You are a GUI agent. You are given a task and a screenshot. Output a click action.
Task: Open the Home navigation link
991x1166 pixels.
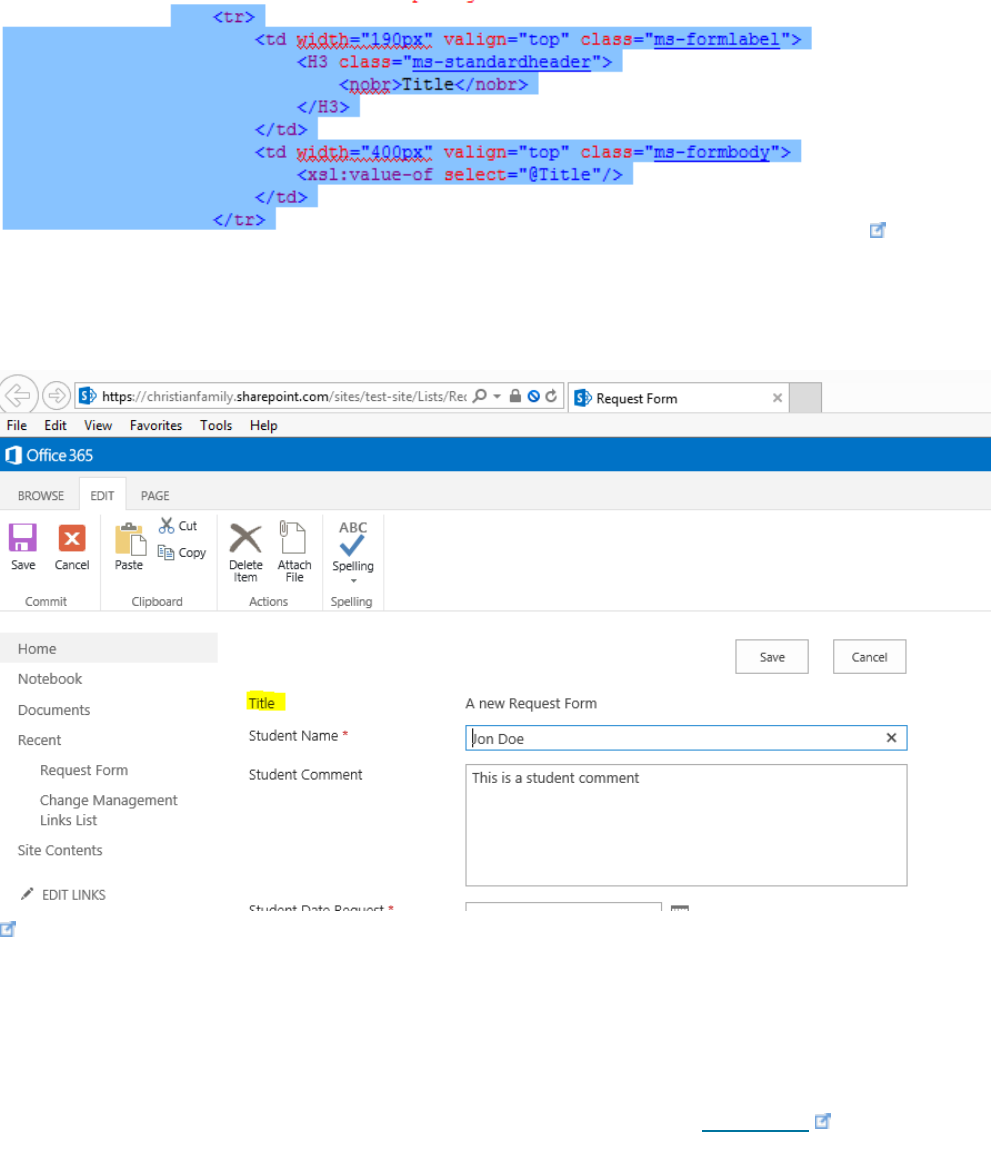click(x=37, y=648)
